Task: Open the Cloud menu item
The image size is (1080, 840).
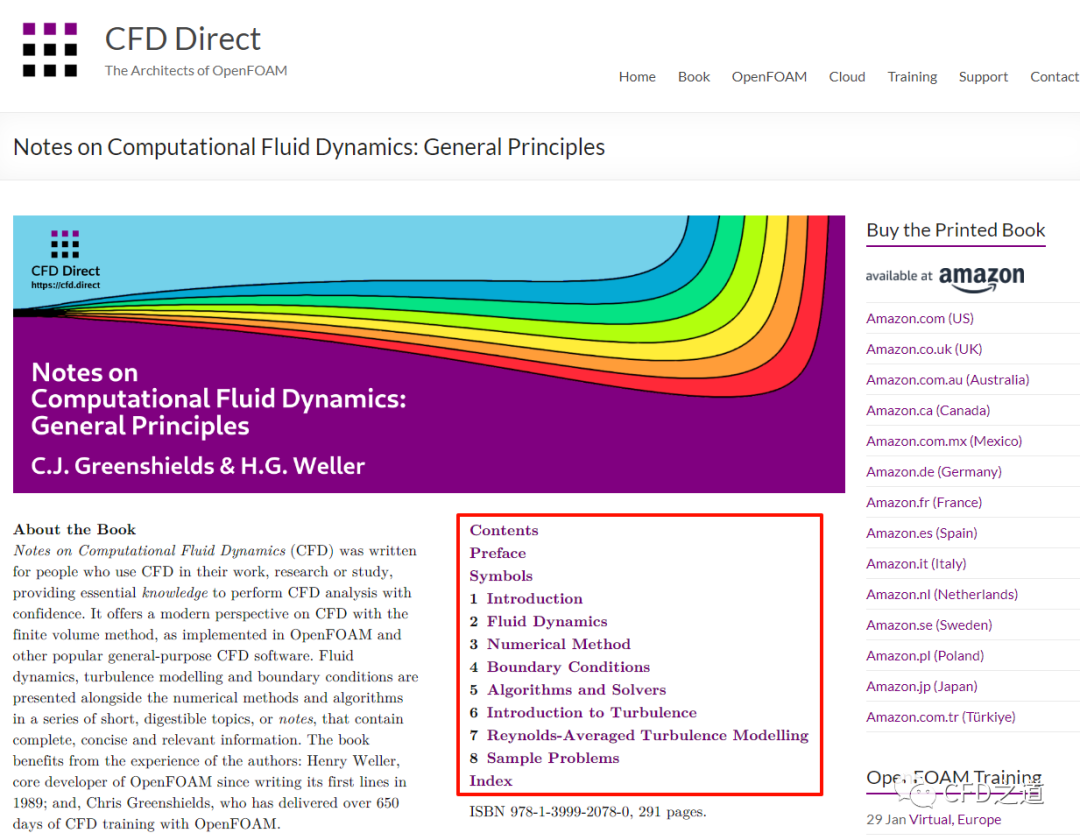Action: (x=847, y=76)
